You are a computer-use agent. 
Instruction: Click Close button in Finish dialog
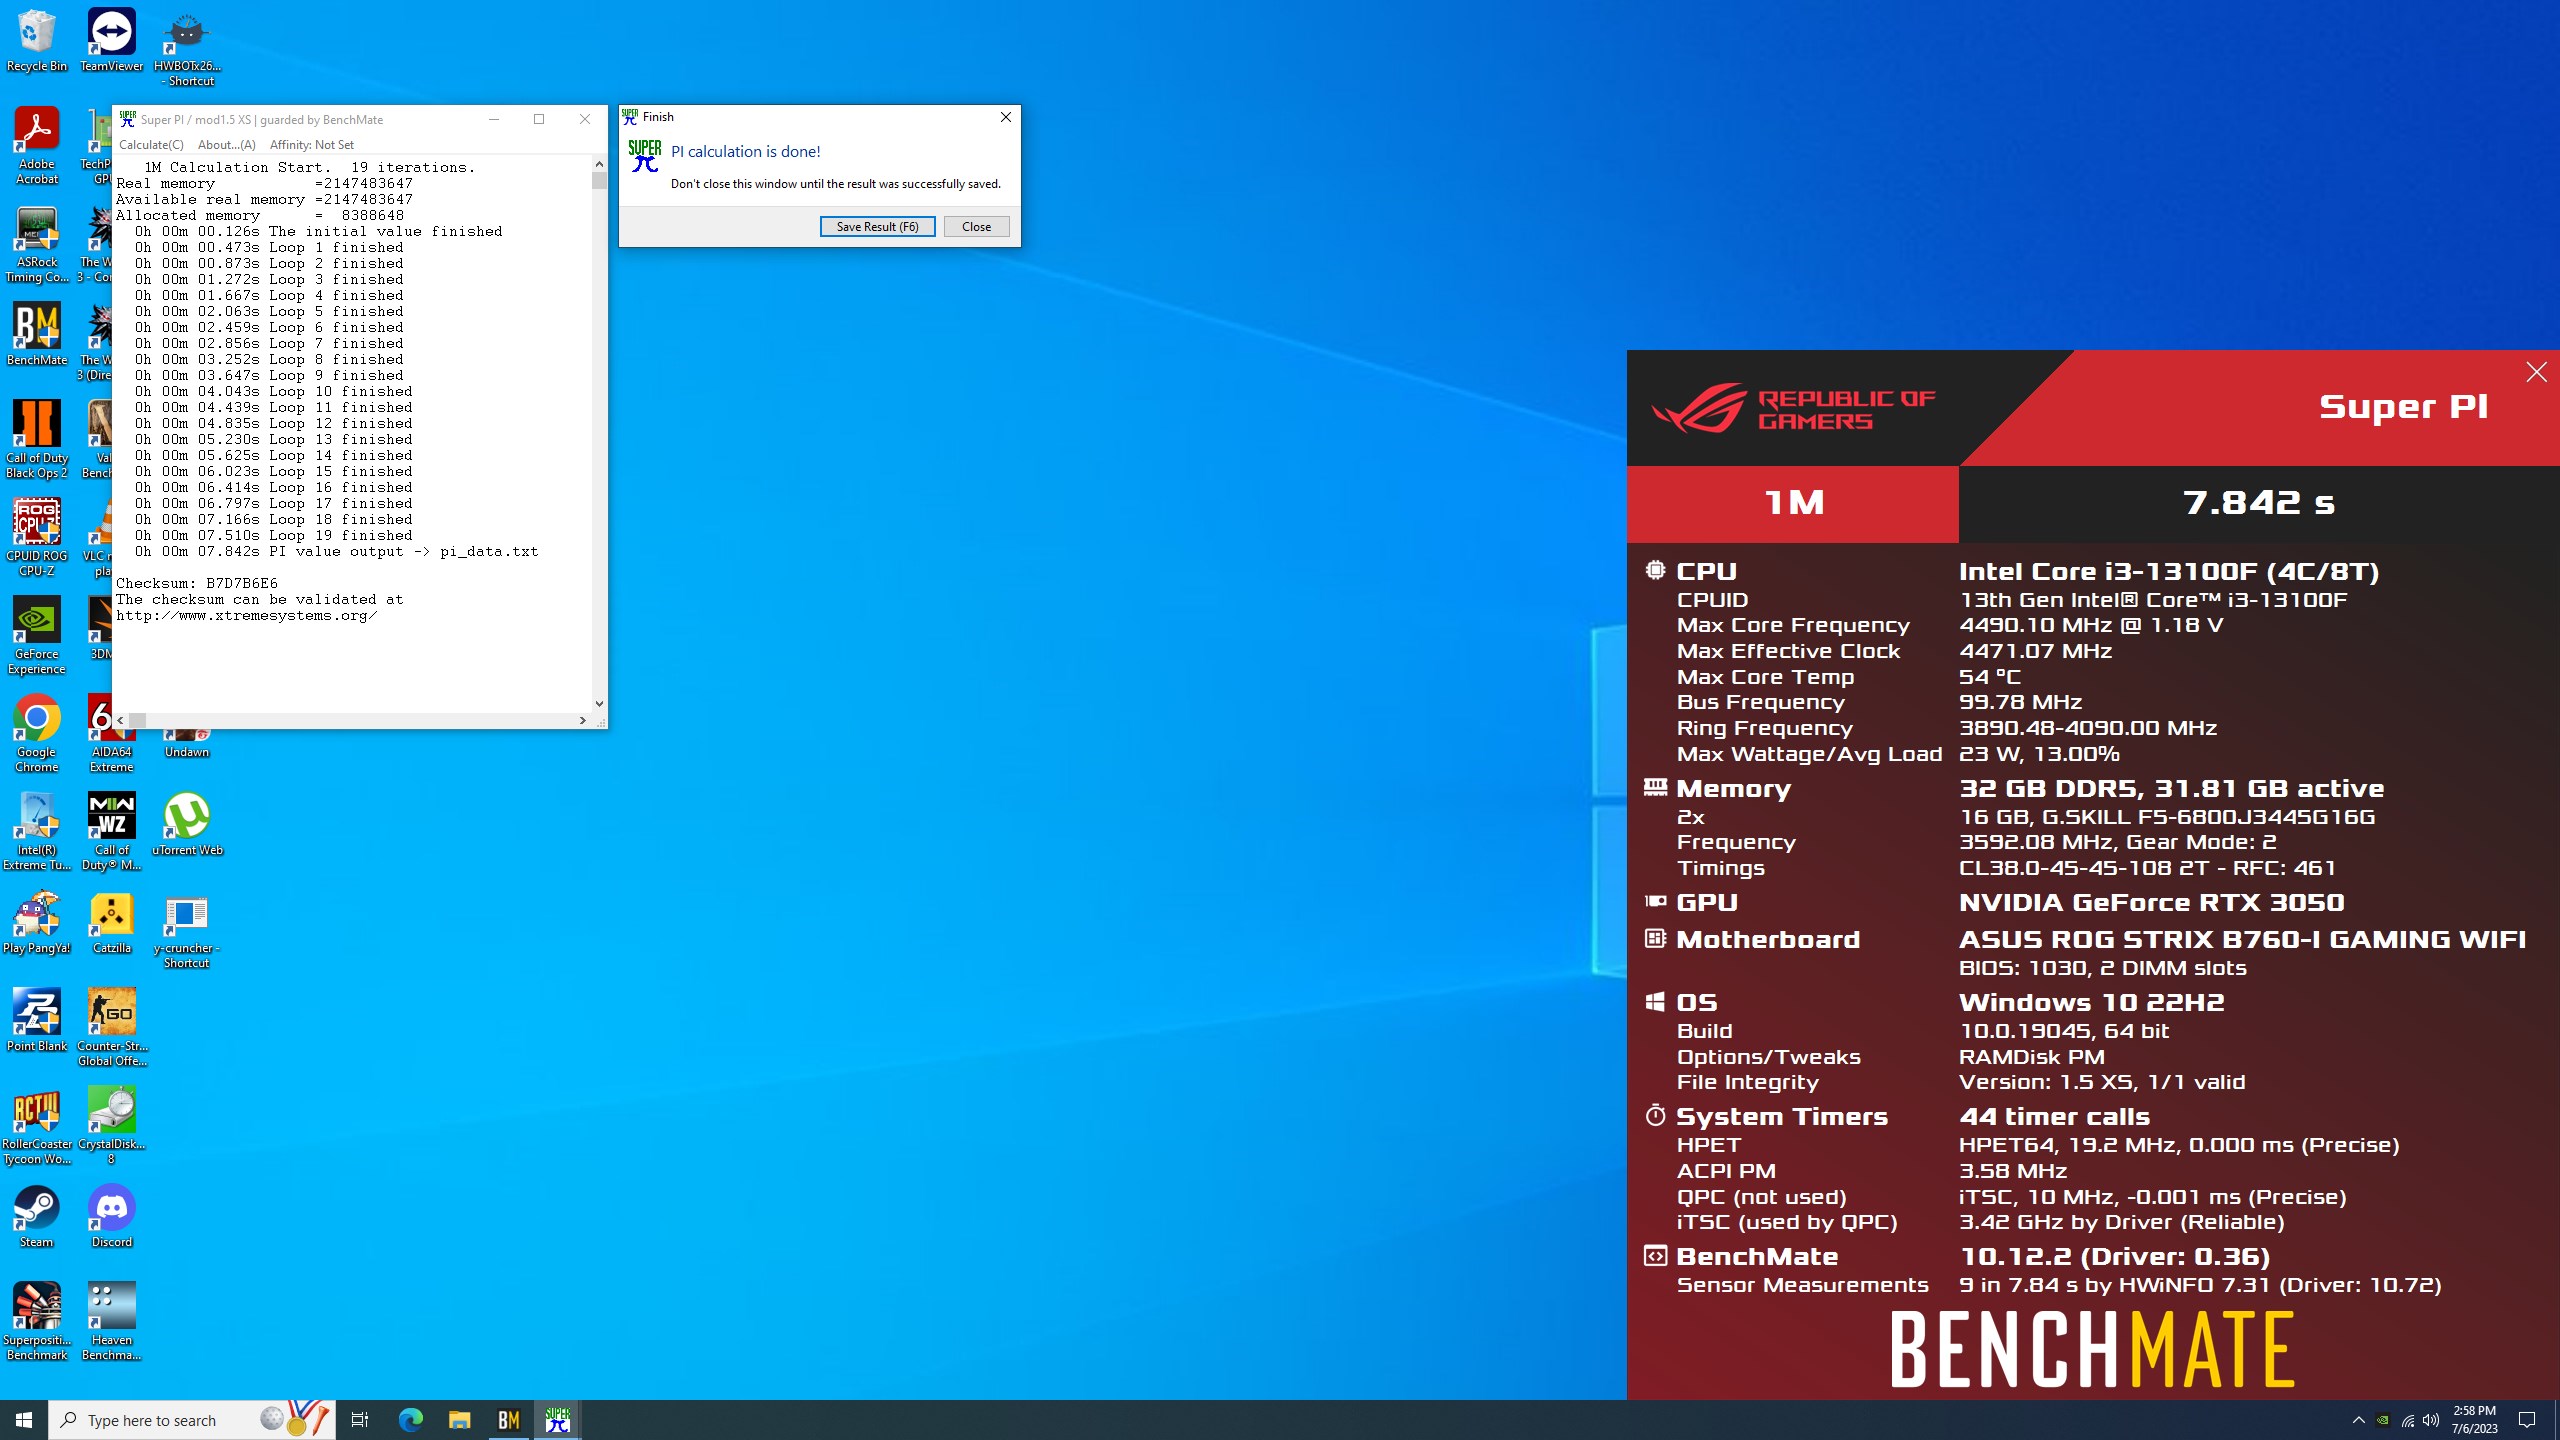tap(976, 227)
